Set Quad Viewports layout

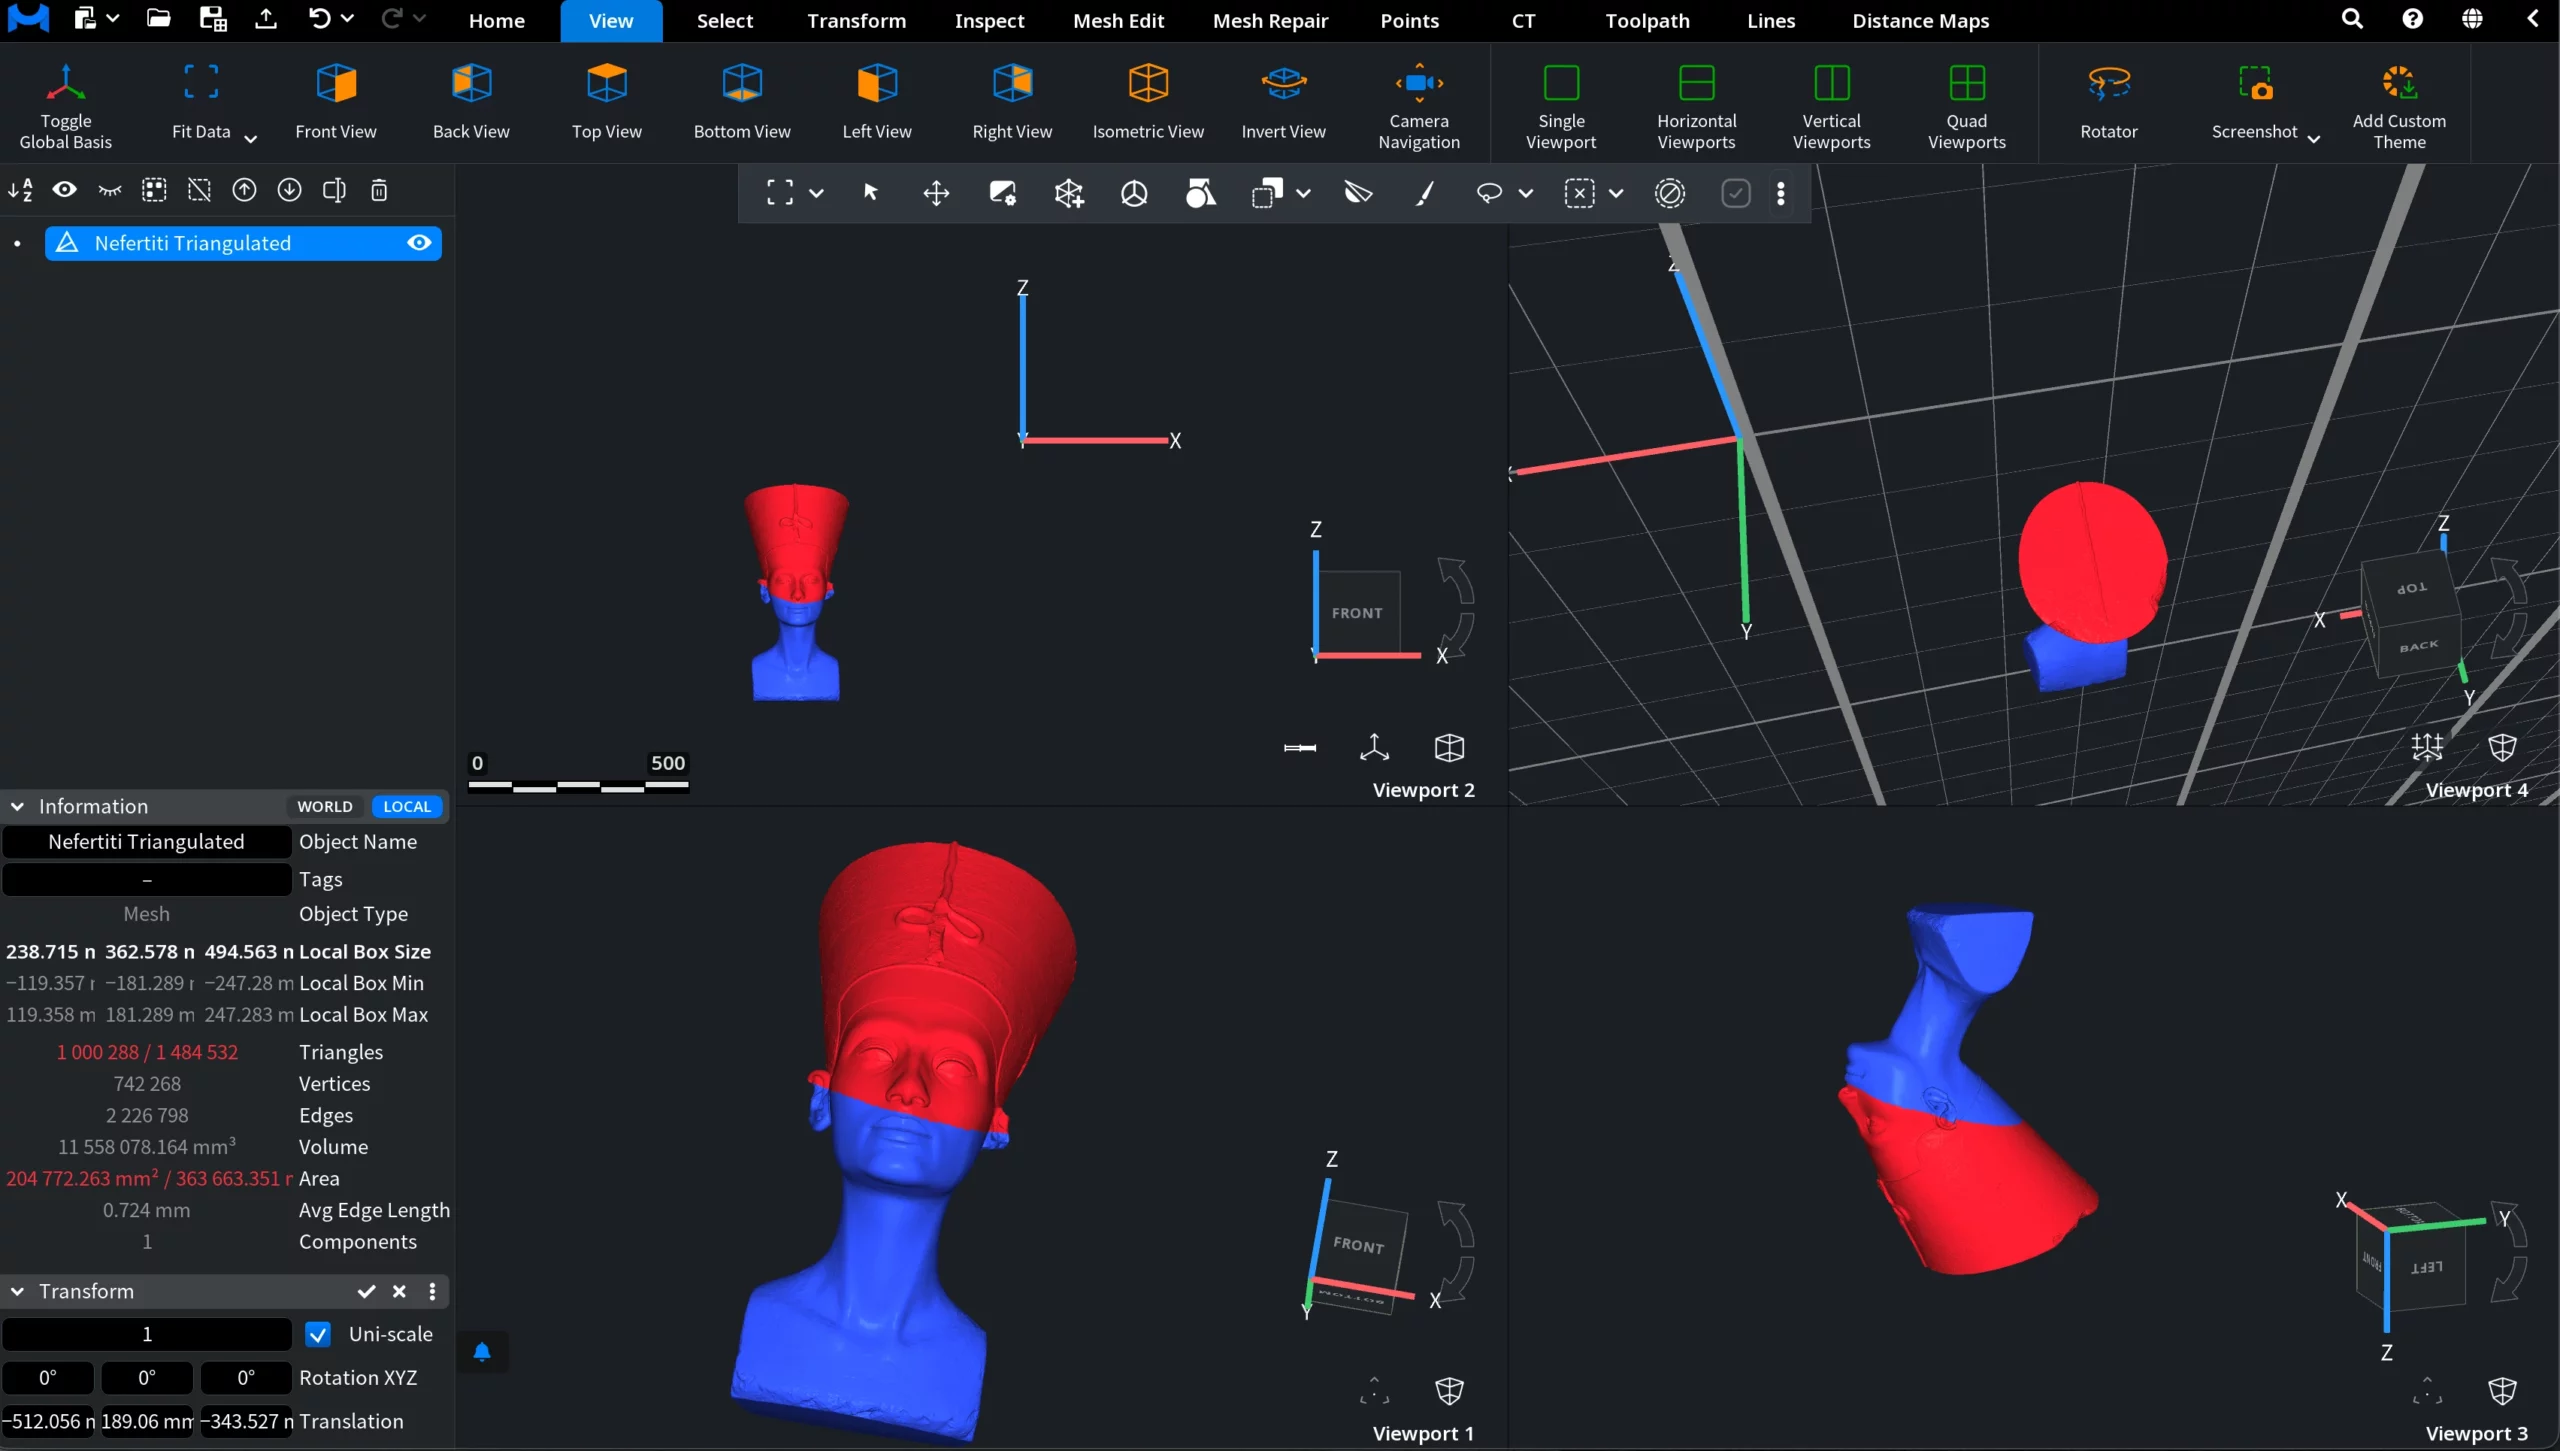coord(1967,104)
